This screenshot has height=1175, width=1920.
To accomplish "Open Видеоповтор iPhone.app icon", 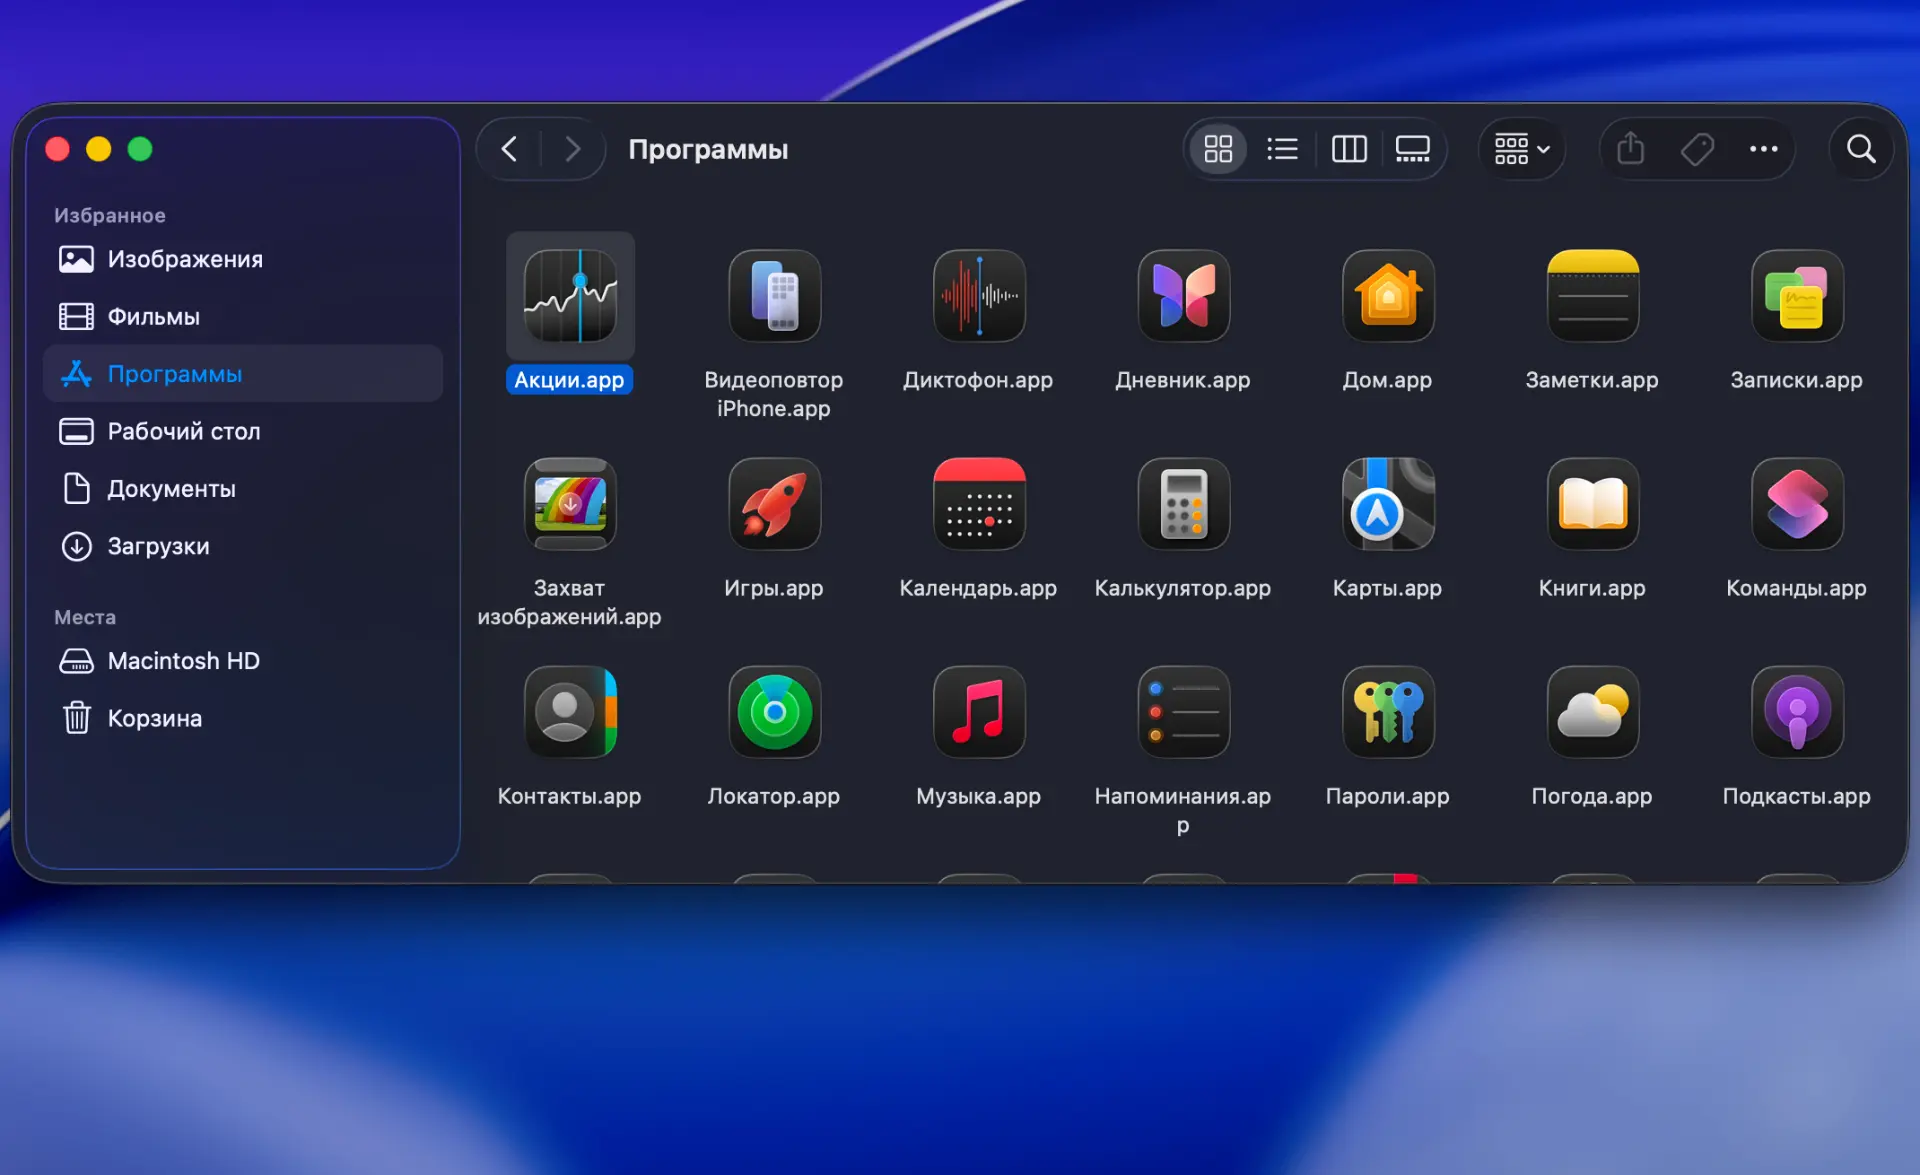I will pyautogui.click(x=774, y=296).
